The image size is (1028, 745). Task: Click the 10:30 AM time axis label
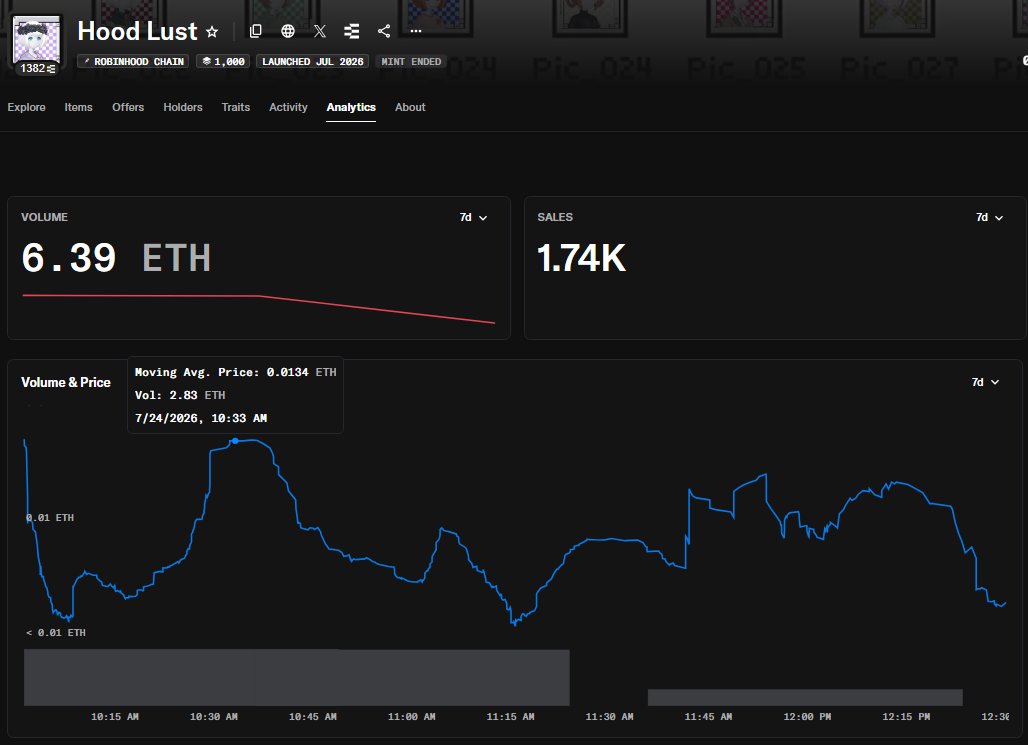coord(214,717)
